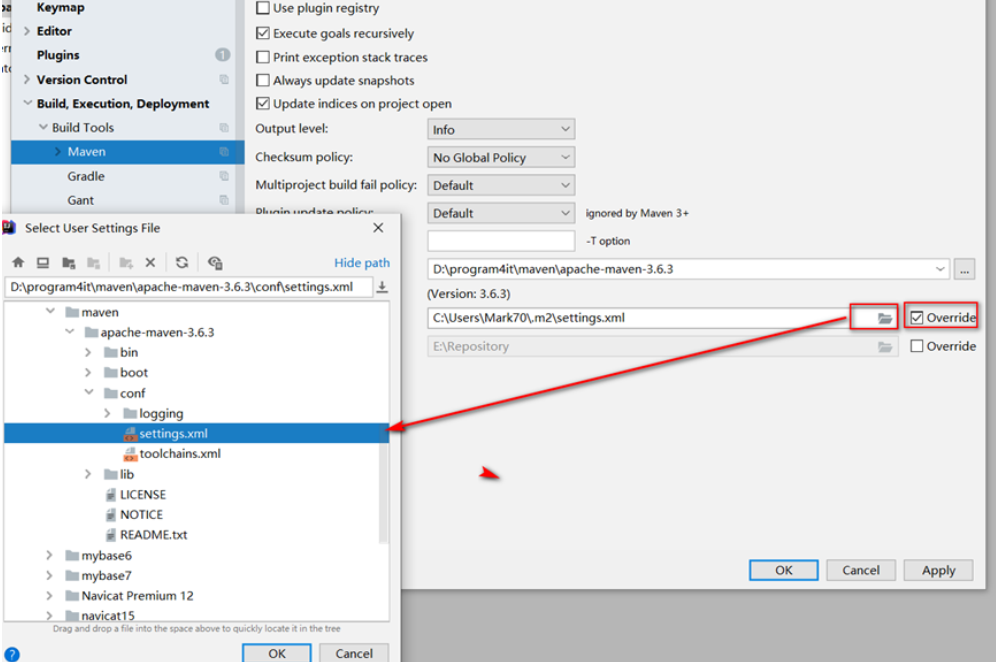The width and height of the screenshot is (996, 662).
Task: Click the Project directory toolbar icon
Action: point(69,262)
